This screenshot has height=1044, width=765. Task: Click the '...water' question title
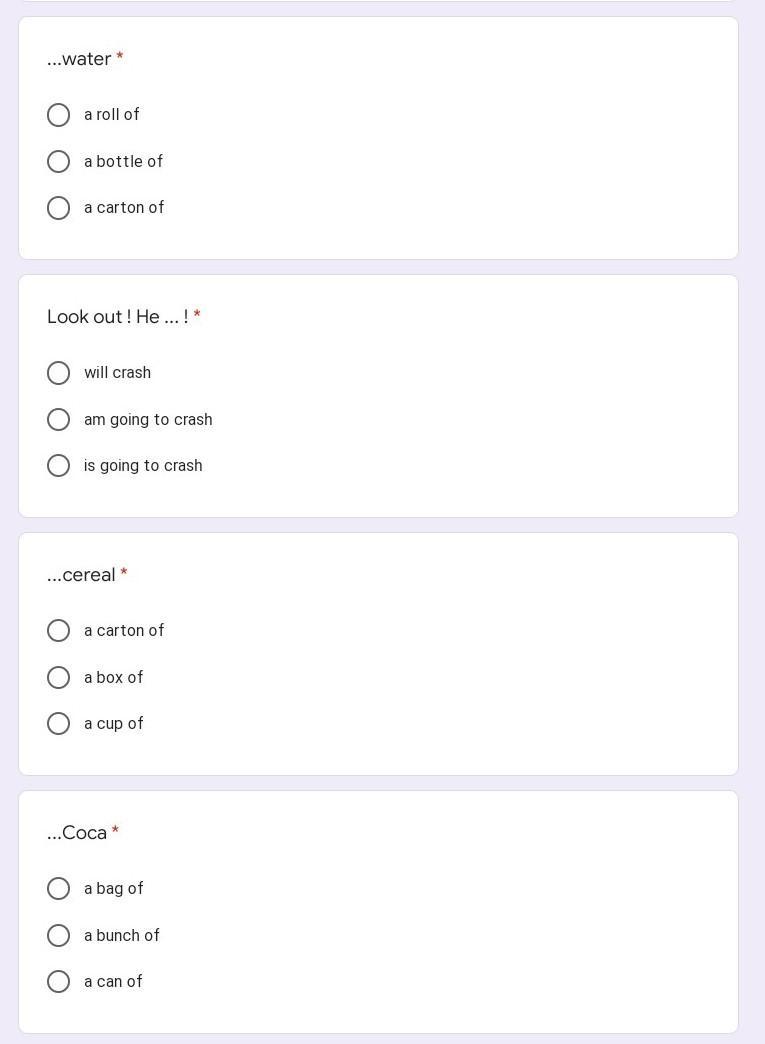79,59
